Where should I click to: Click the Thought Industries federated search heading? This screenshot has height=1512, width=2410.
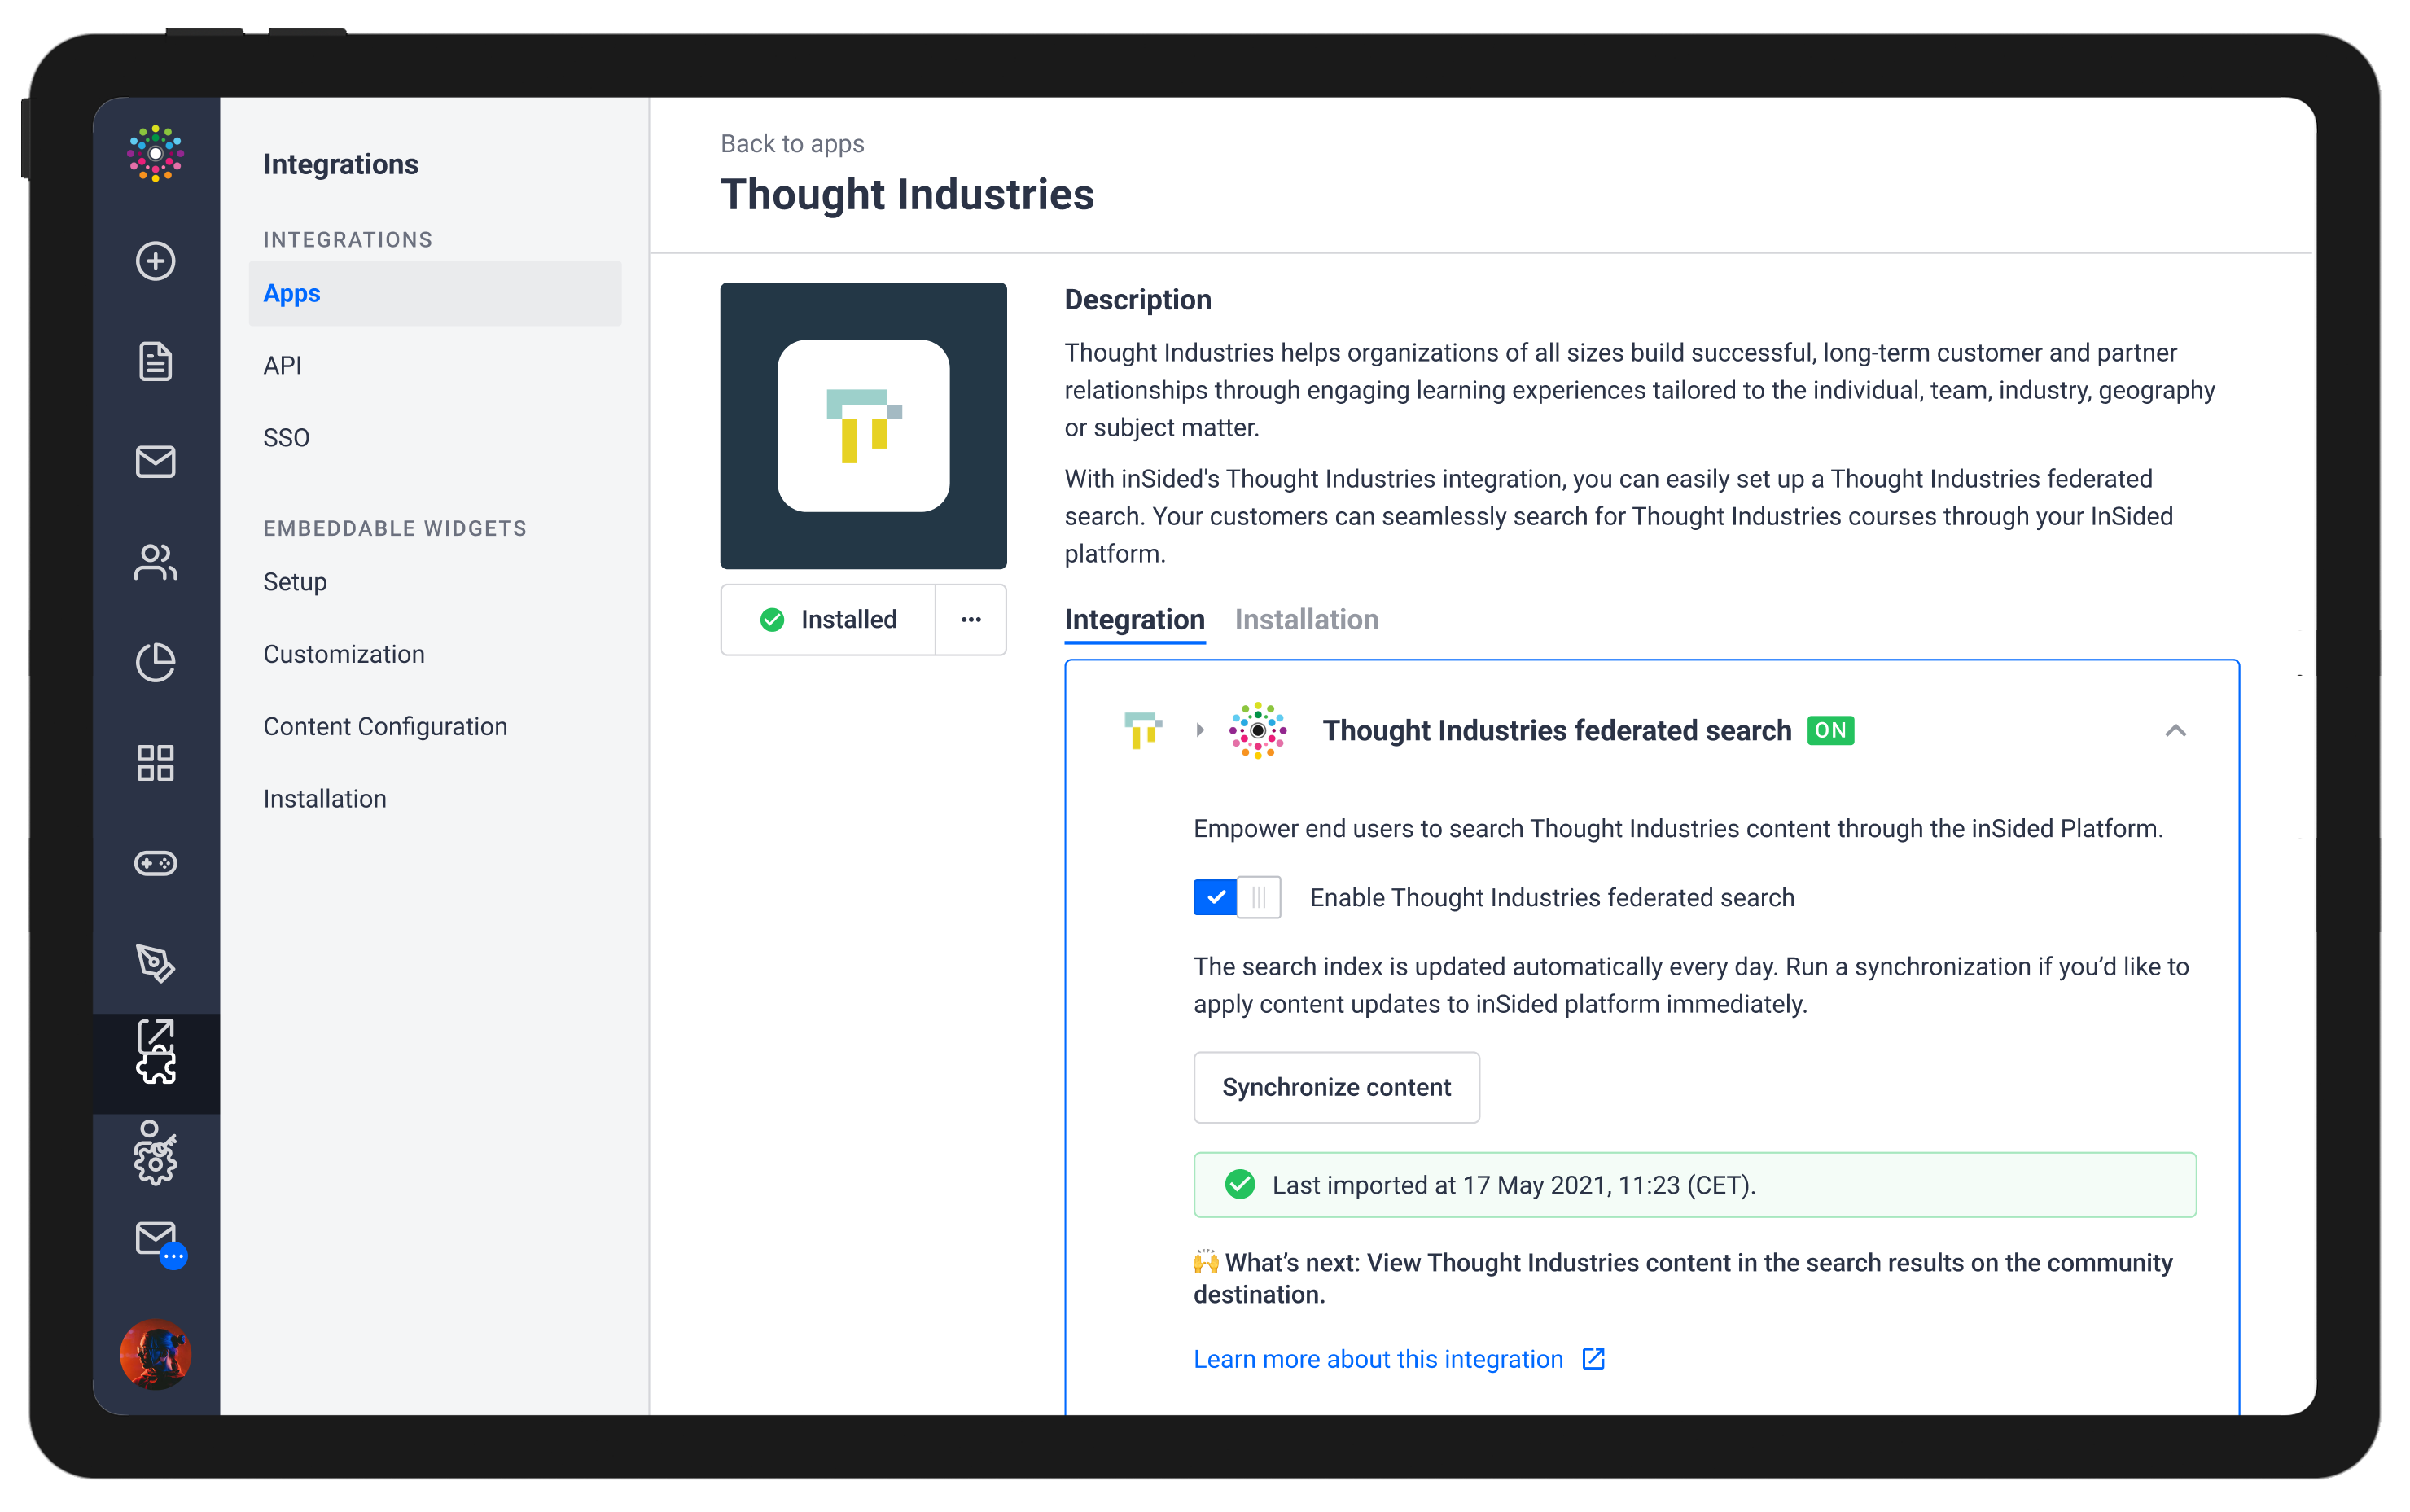pos(1556,730)
